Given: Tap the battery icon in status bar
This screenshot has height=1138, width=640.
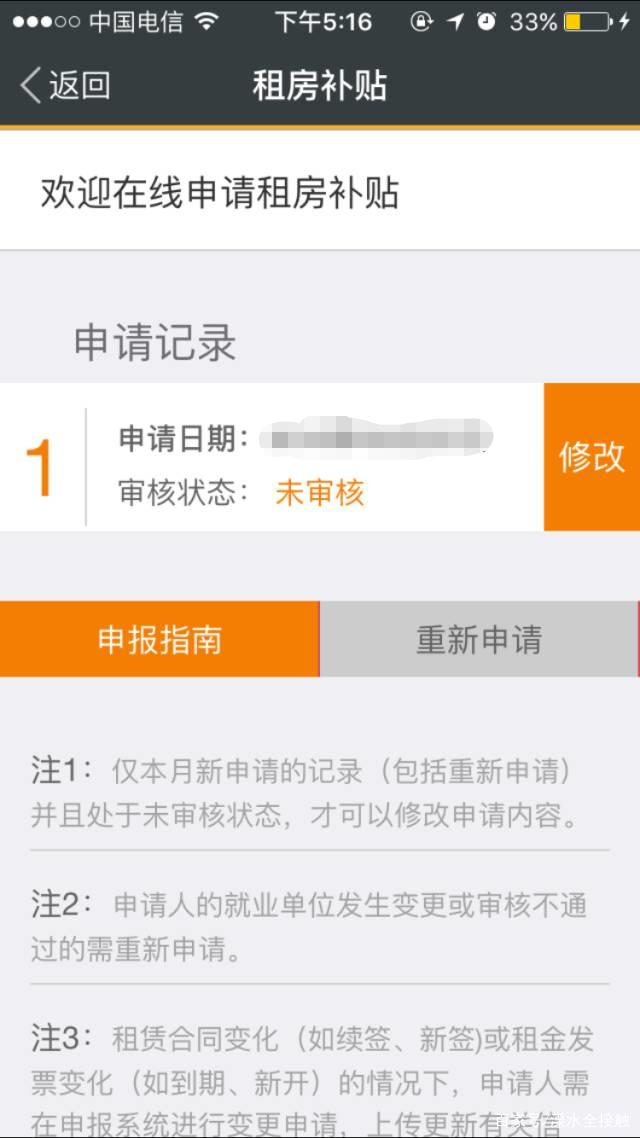Looking at the screenshot, I should [588, 22].
